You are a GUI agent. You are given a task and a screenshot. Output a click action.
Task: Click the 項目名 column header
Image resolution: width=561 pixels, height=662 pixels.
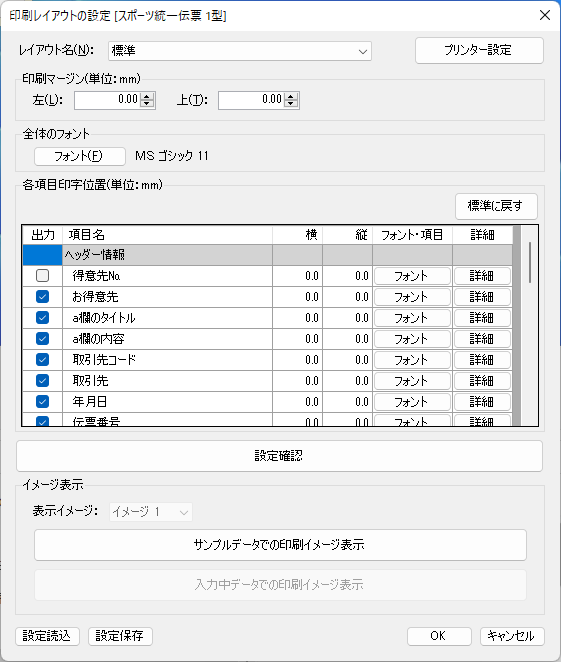[x=168, y=235]
